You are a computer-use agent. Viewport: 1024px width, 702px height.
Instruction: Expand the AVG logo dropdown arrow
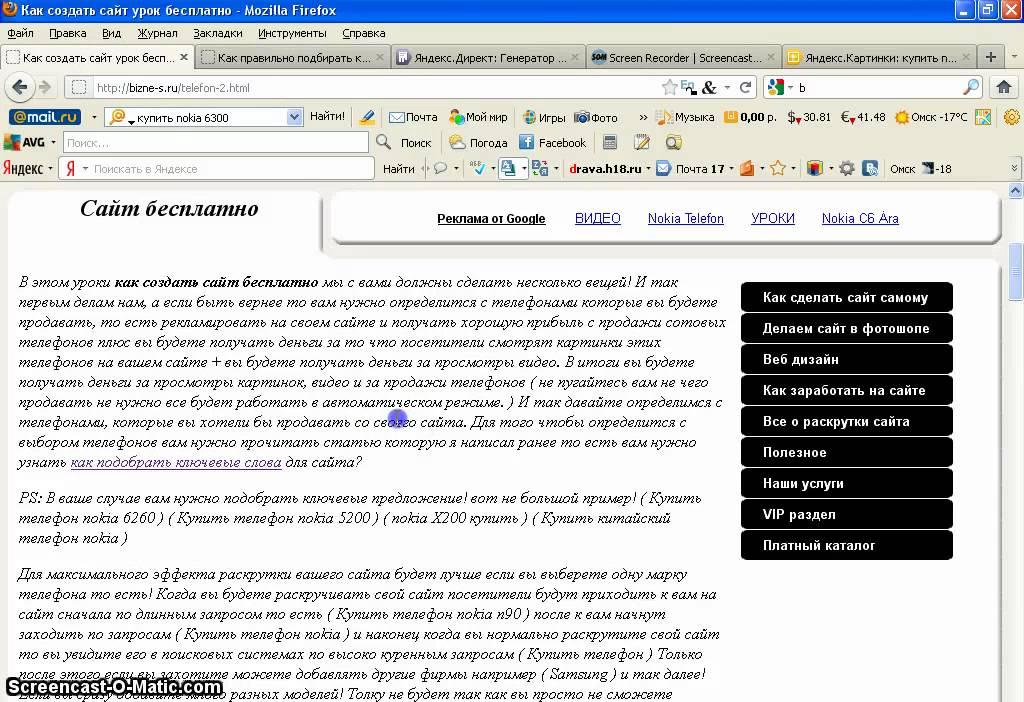(53, 142)
